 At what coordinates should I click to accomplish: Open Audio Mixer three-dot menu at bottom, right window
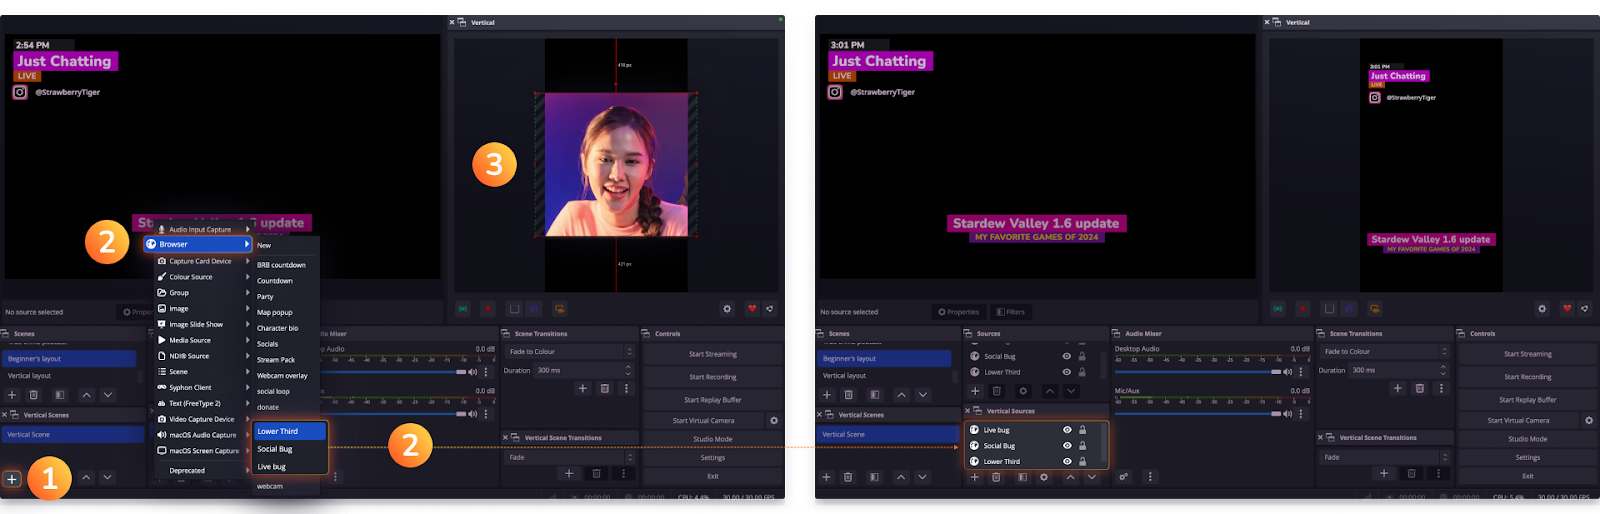(x=1150, y=477)
